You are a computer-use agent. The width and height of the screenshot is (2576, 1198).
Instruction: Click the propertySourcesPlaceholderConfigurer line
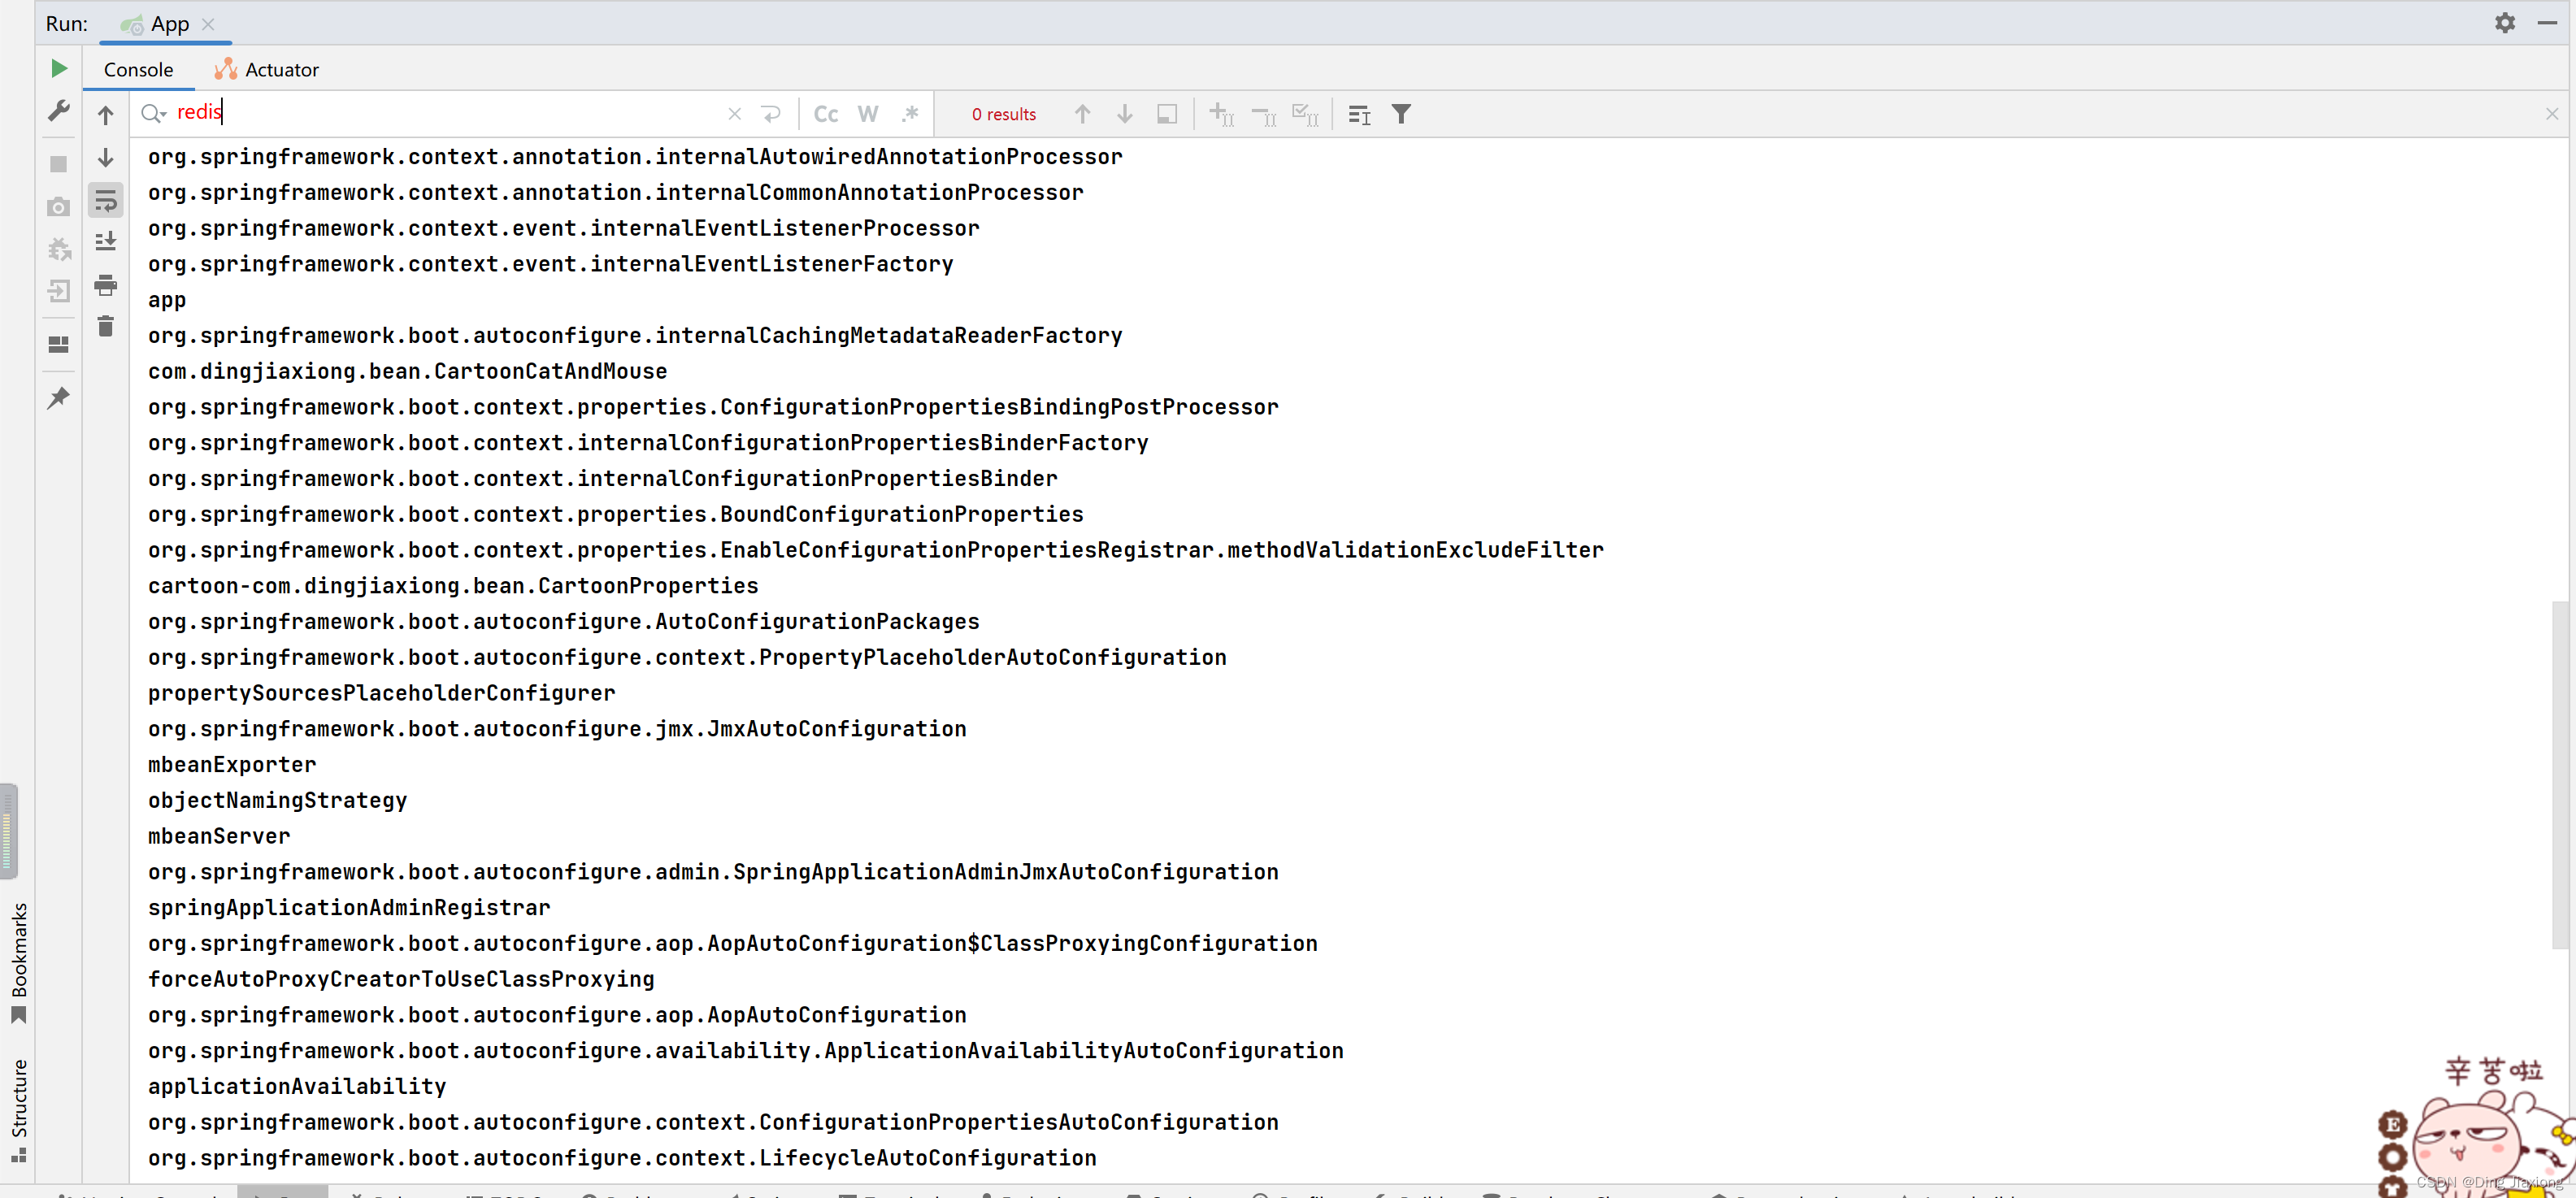(381, 693)
